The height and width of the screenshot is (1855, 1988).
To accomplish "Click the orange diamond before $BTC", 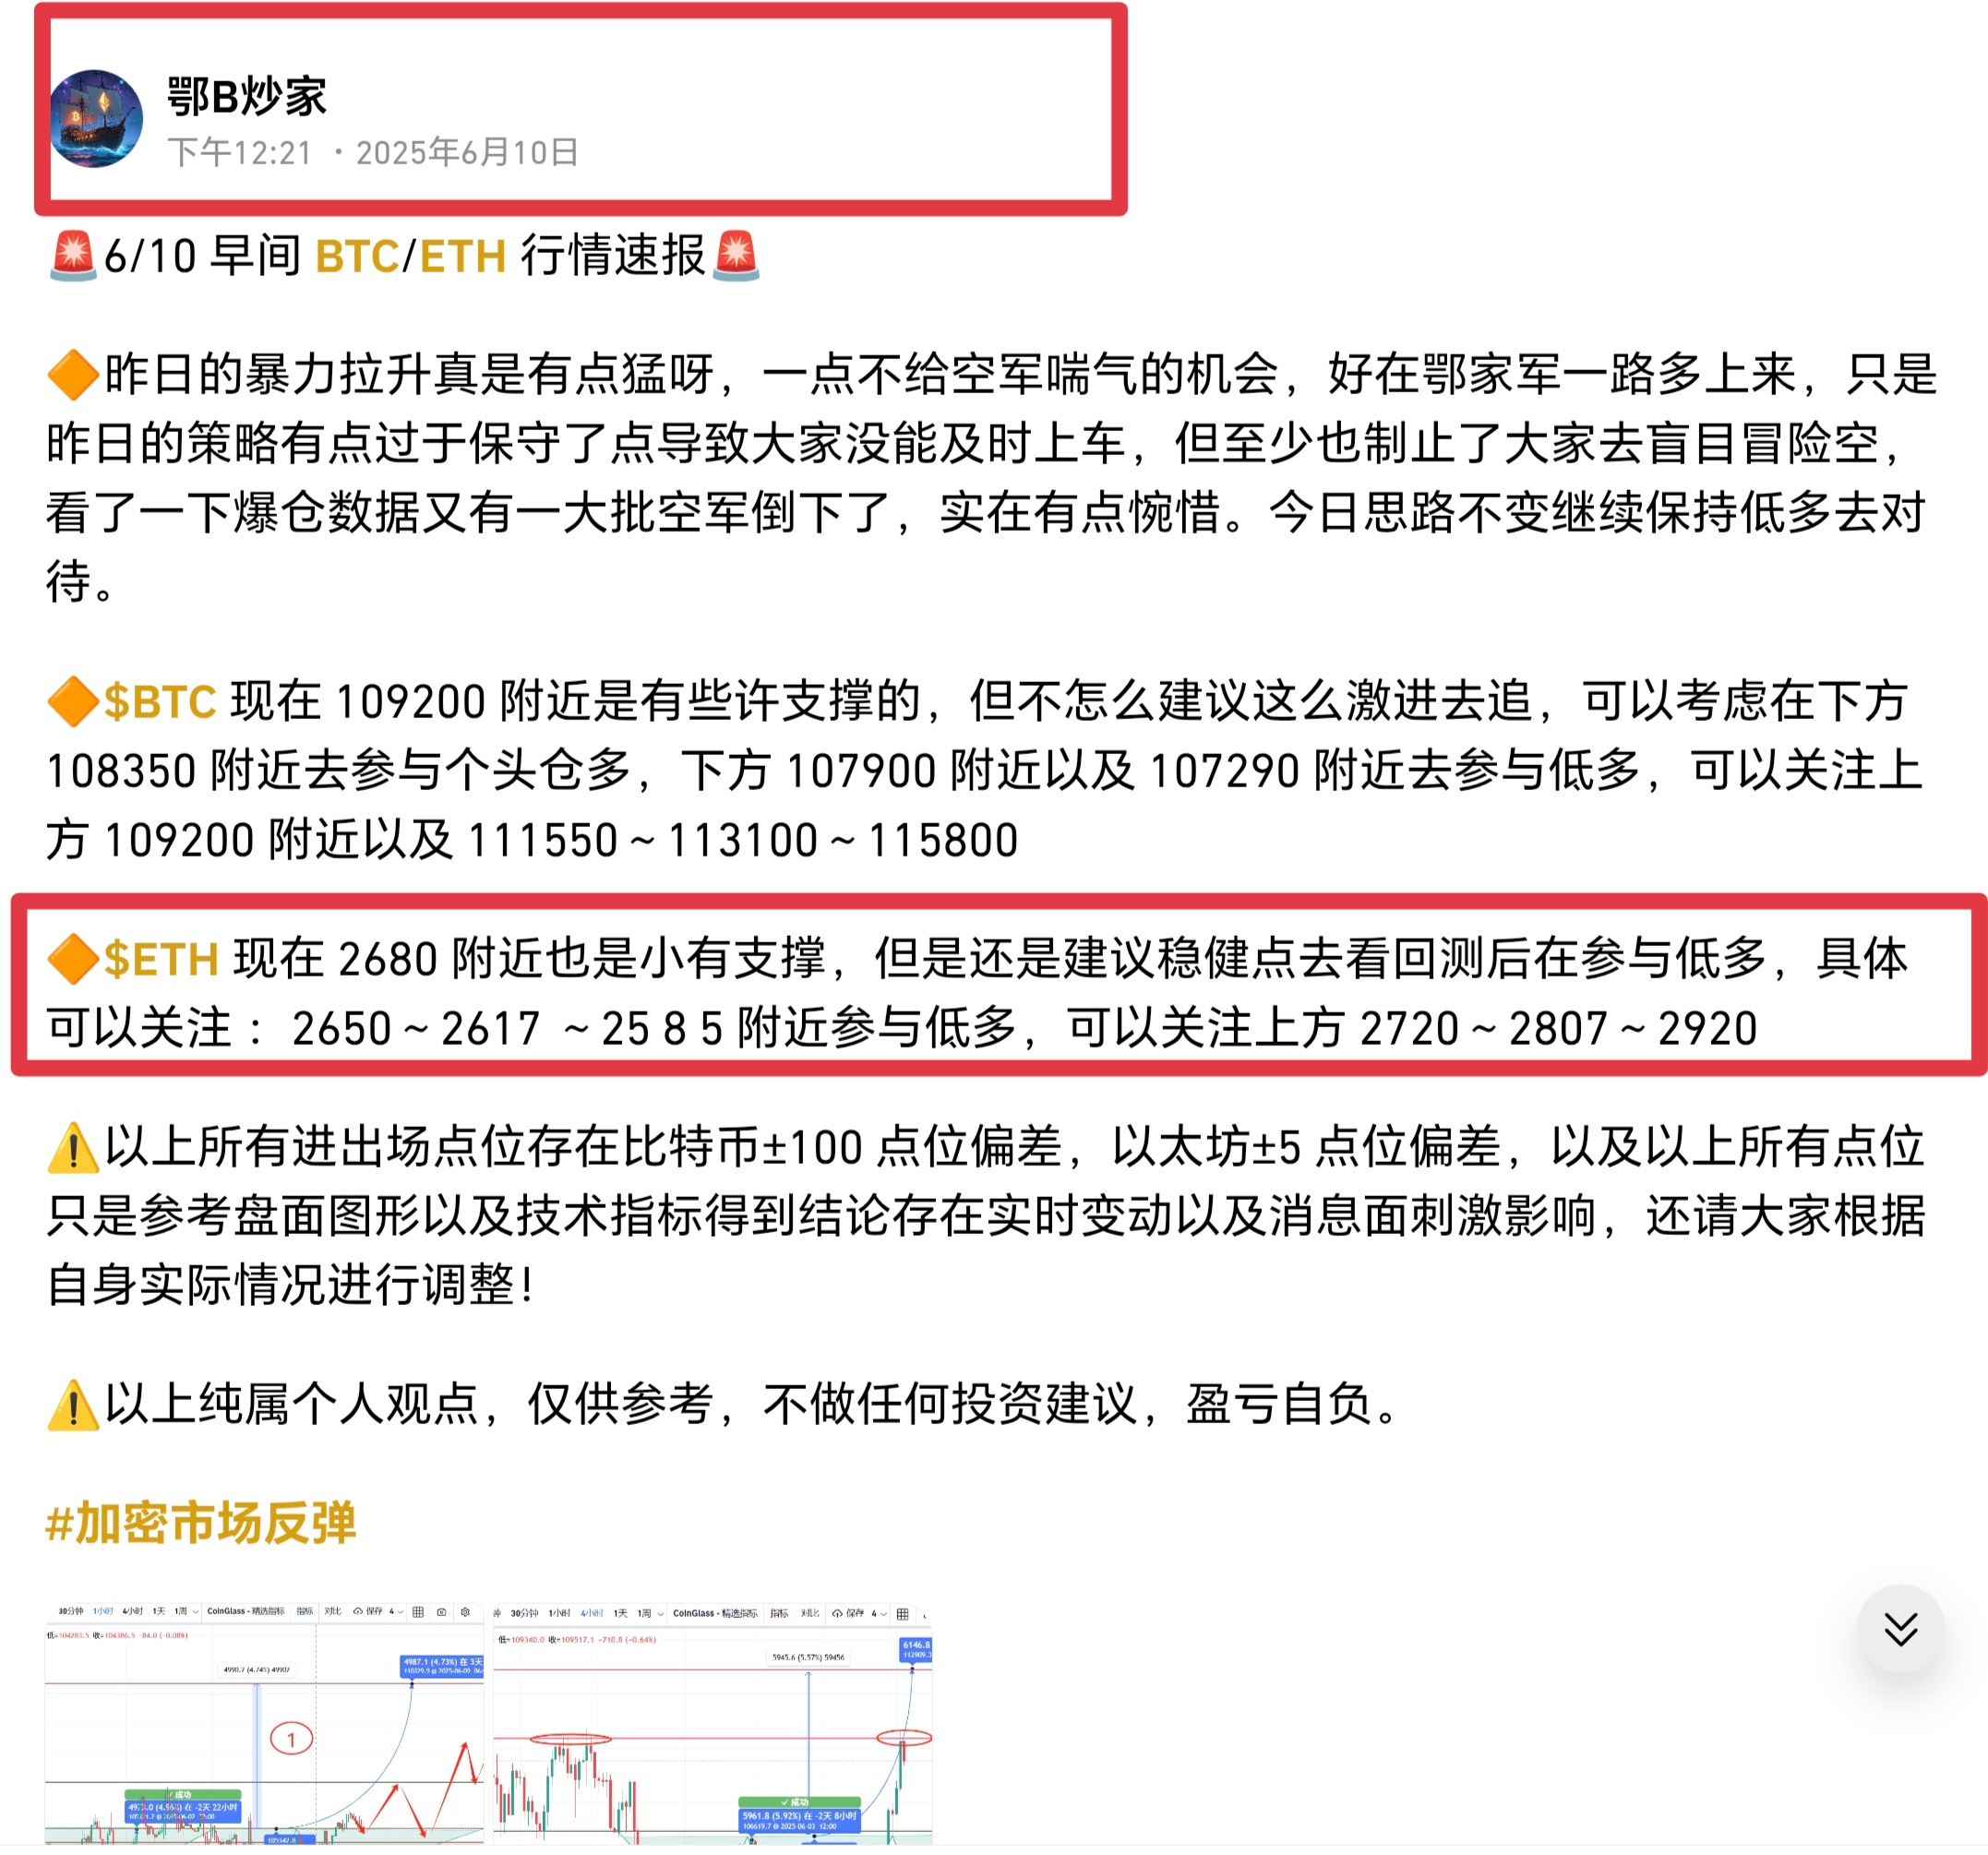I will click(73, 702).
